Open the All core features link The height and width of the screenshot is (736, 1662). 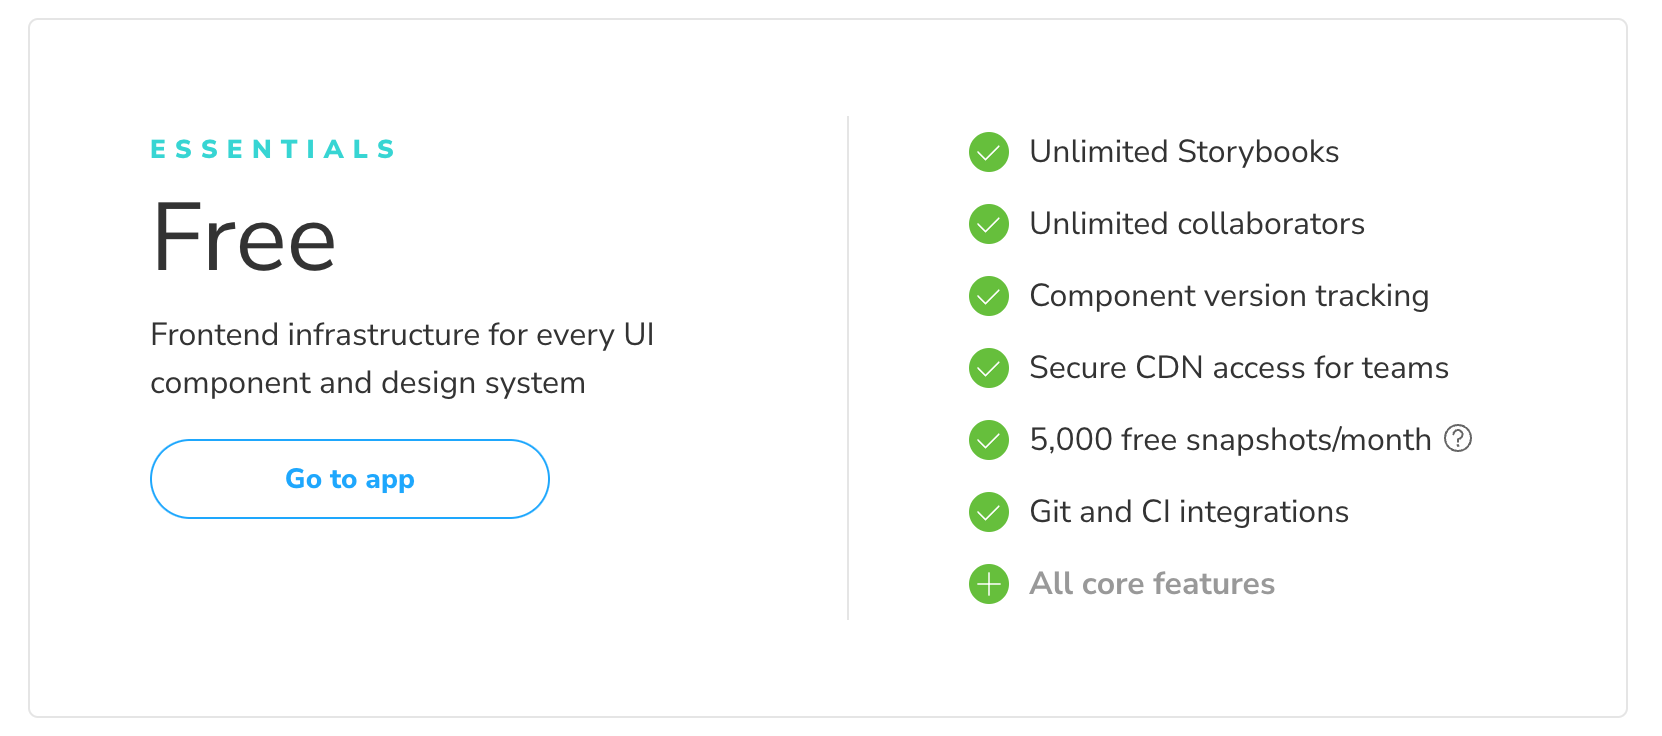1152,584
